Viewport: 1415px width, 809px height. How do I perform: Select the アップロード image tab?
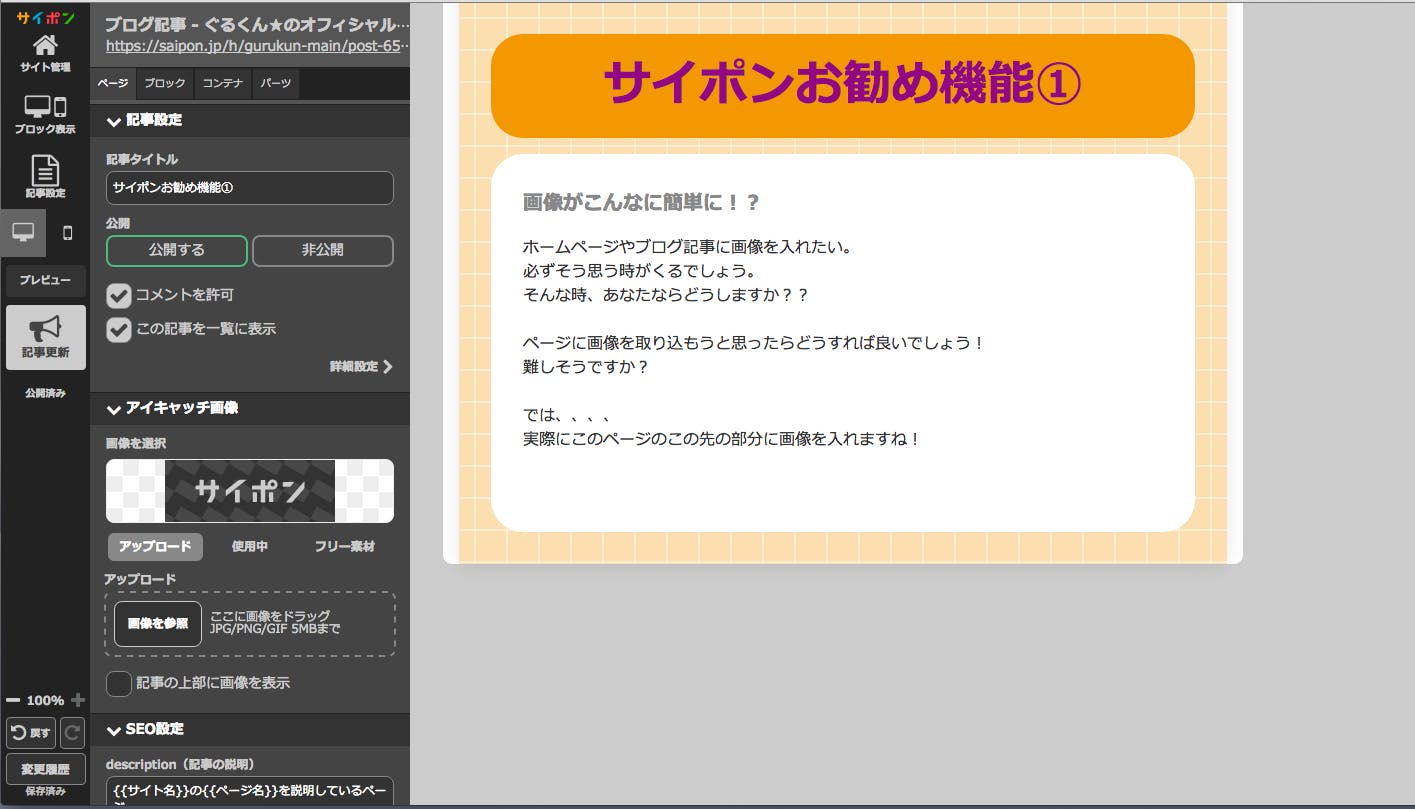pyautogui.click(x=155, y=547)
